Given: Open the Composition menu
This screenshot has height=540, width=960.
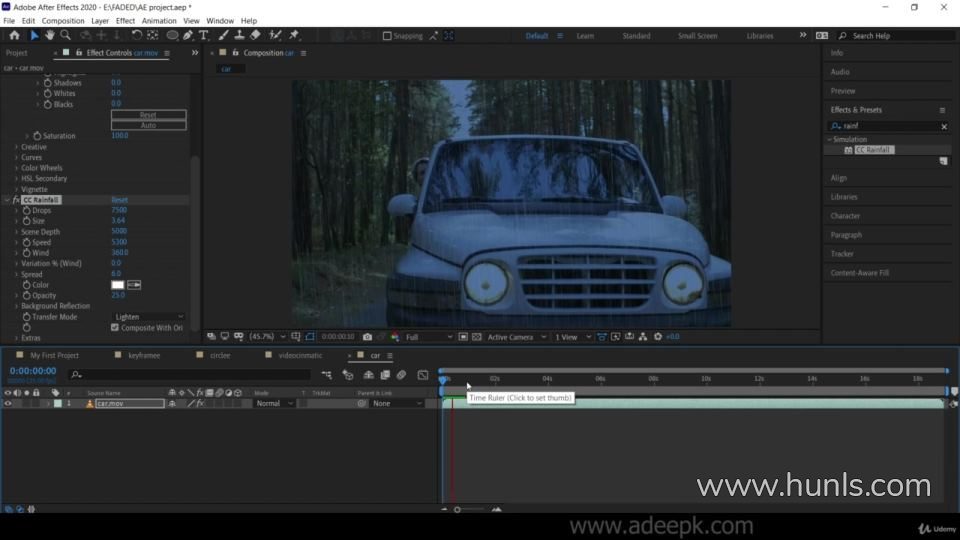Looking at the screenshot, I should click(63, 20).
